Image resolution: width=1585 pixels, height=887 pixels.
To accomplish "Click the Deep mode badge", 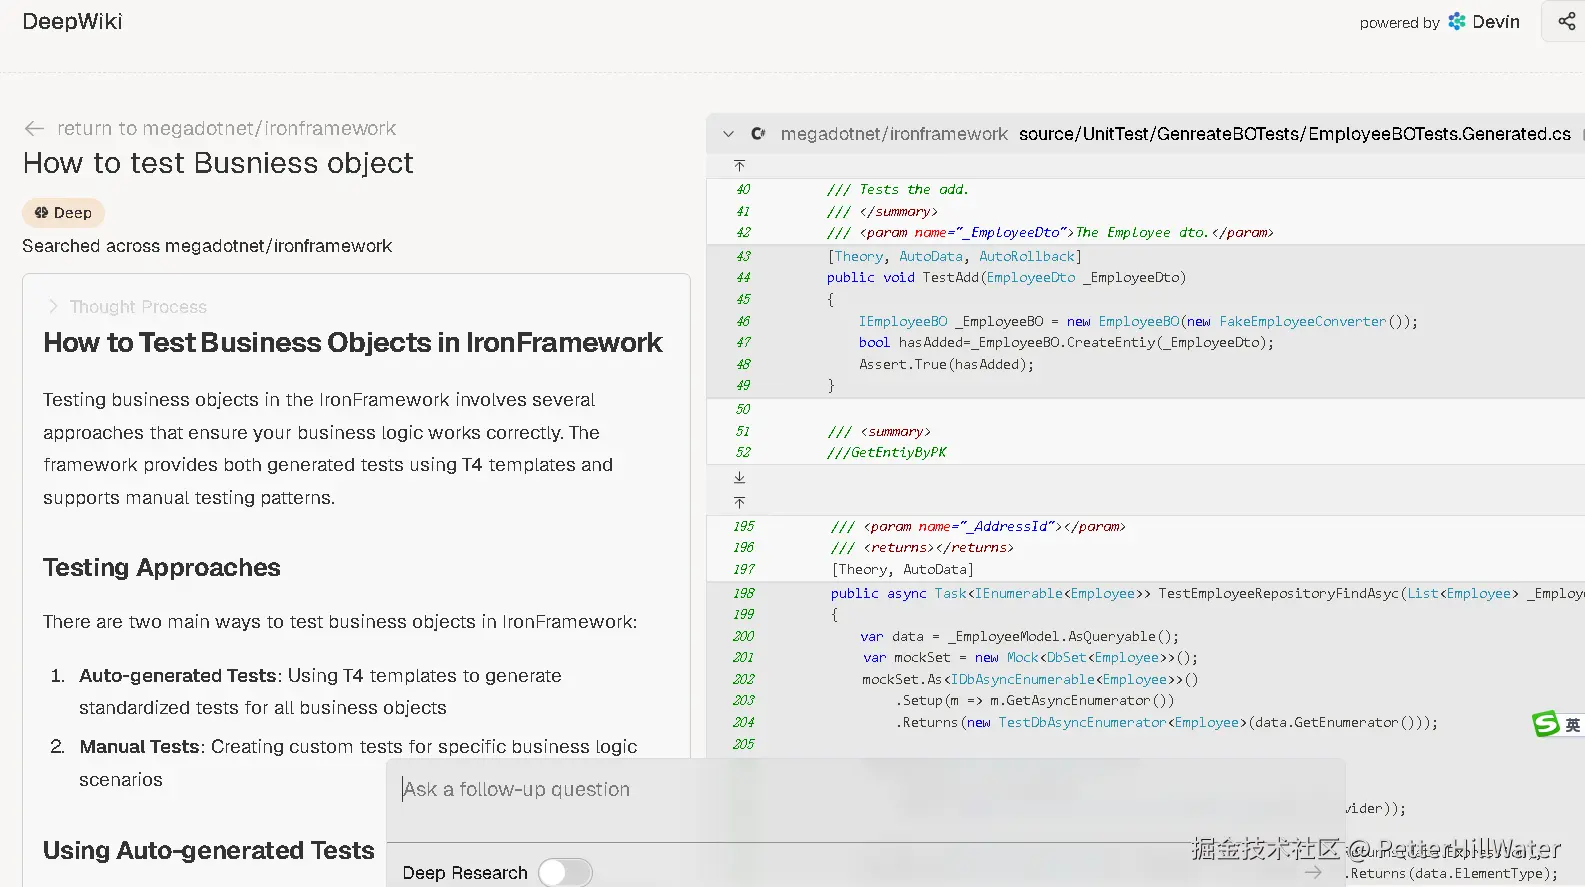I will coord(63,213).
